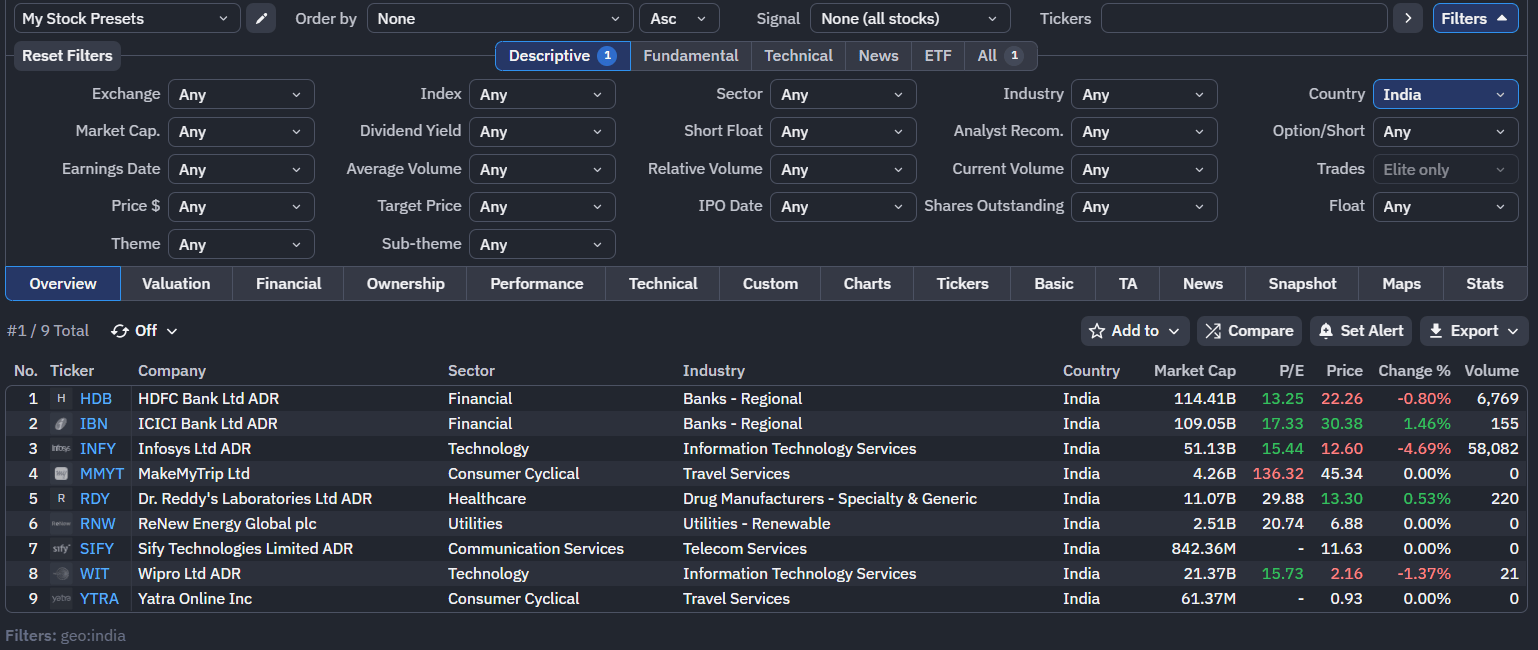Click the Sify logo icon

click(61, 549)
